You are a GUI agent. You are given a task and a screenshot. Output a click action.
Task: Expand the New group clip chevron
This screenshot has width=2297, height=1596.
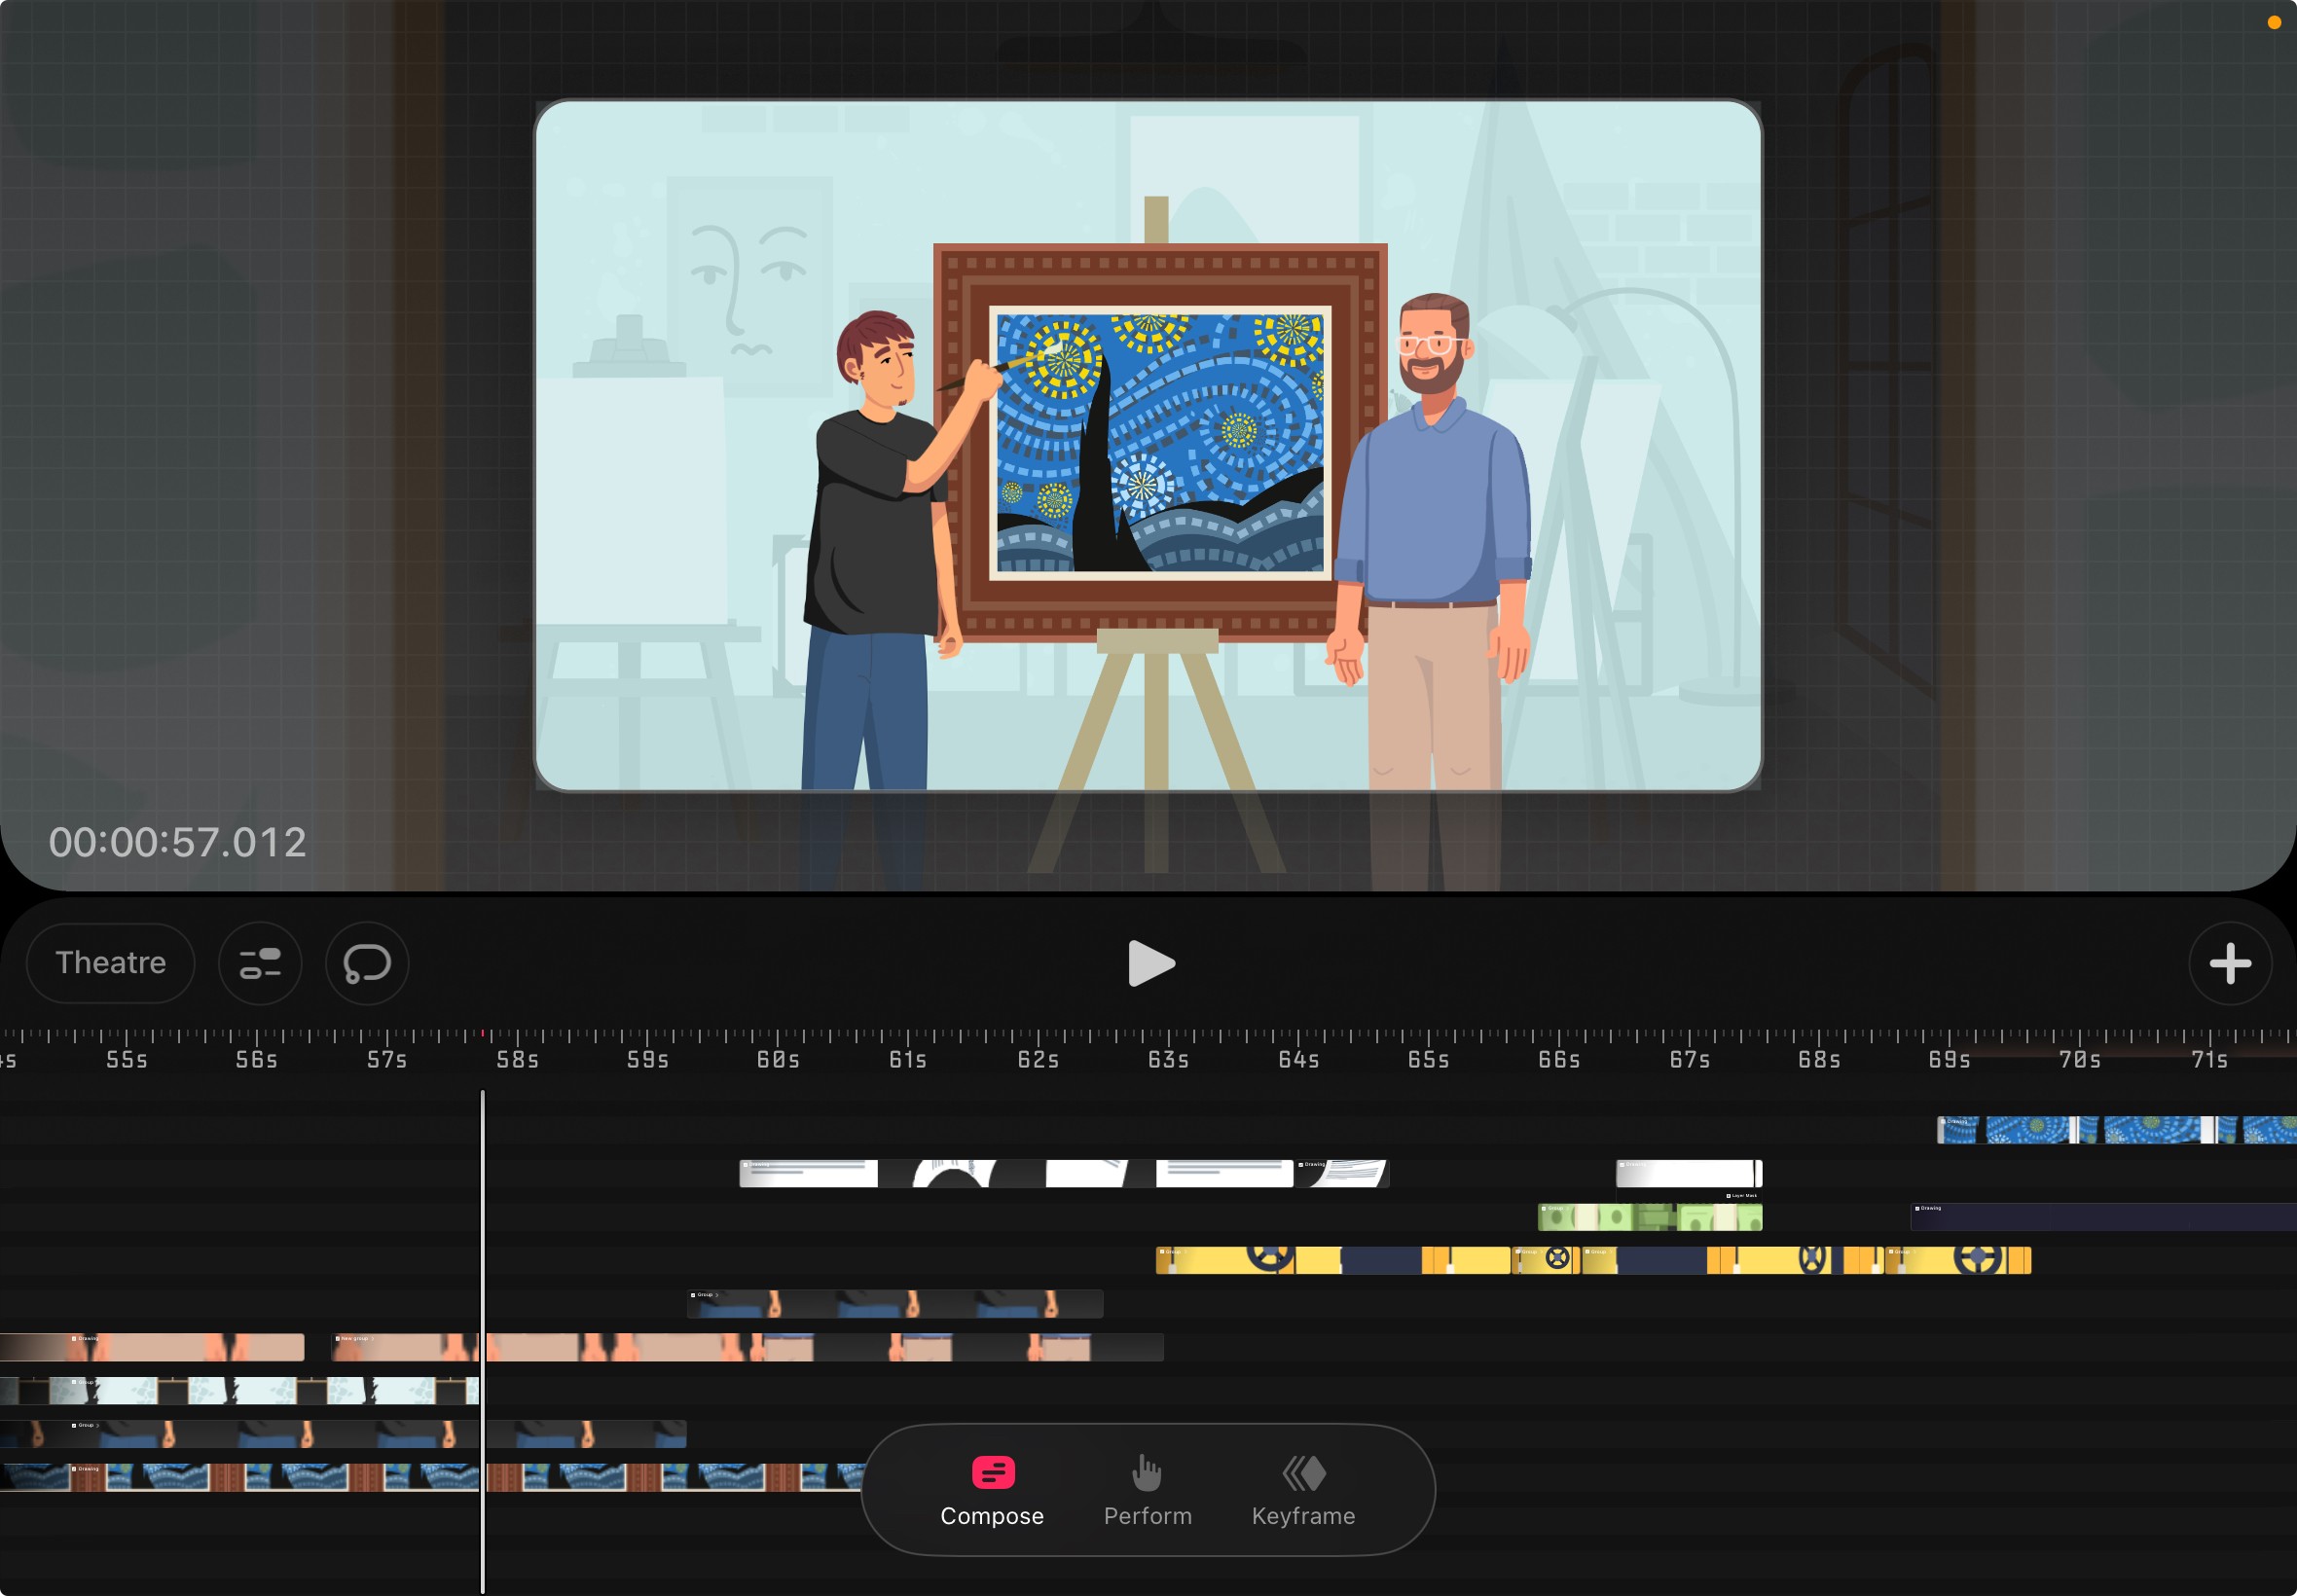(x=373, y=1338)
